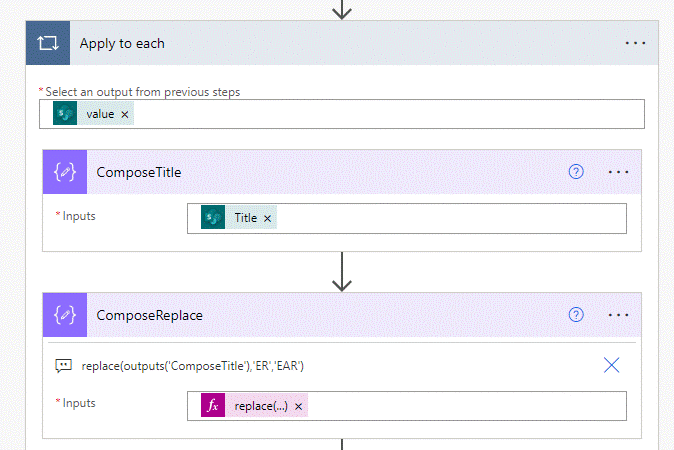Remove the value token from output field
The height and width of the screenshot is (450, 674).
point(125,115)
